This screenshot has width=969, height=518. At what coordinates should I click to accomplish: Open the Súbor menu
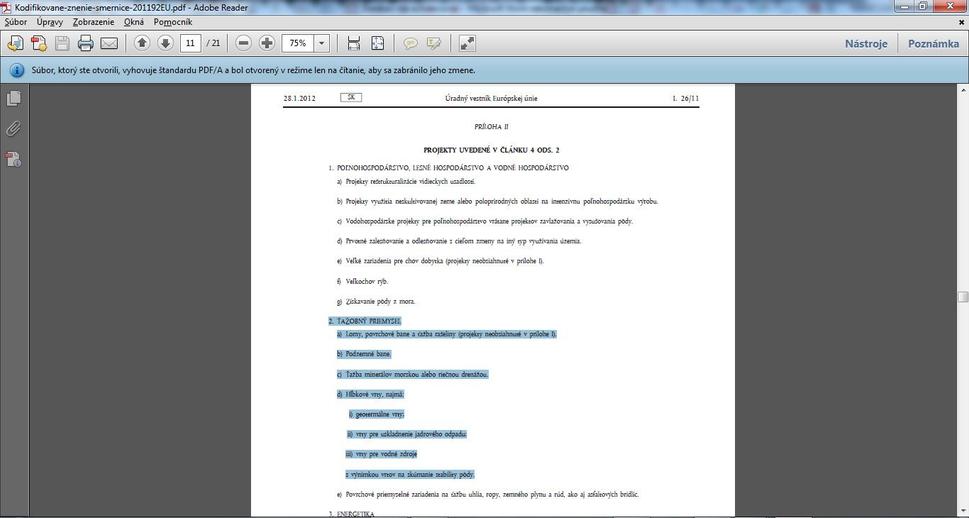pos(15,22)
